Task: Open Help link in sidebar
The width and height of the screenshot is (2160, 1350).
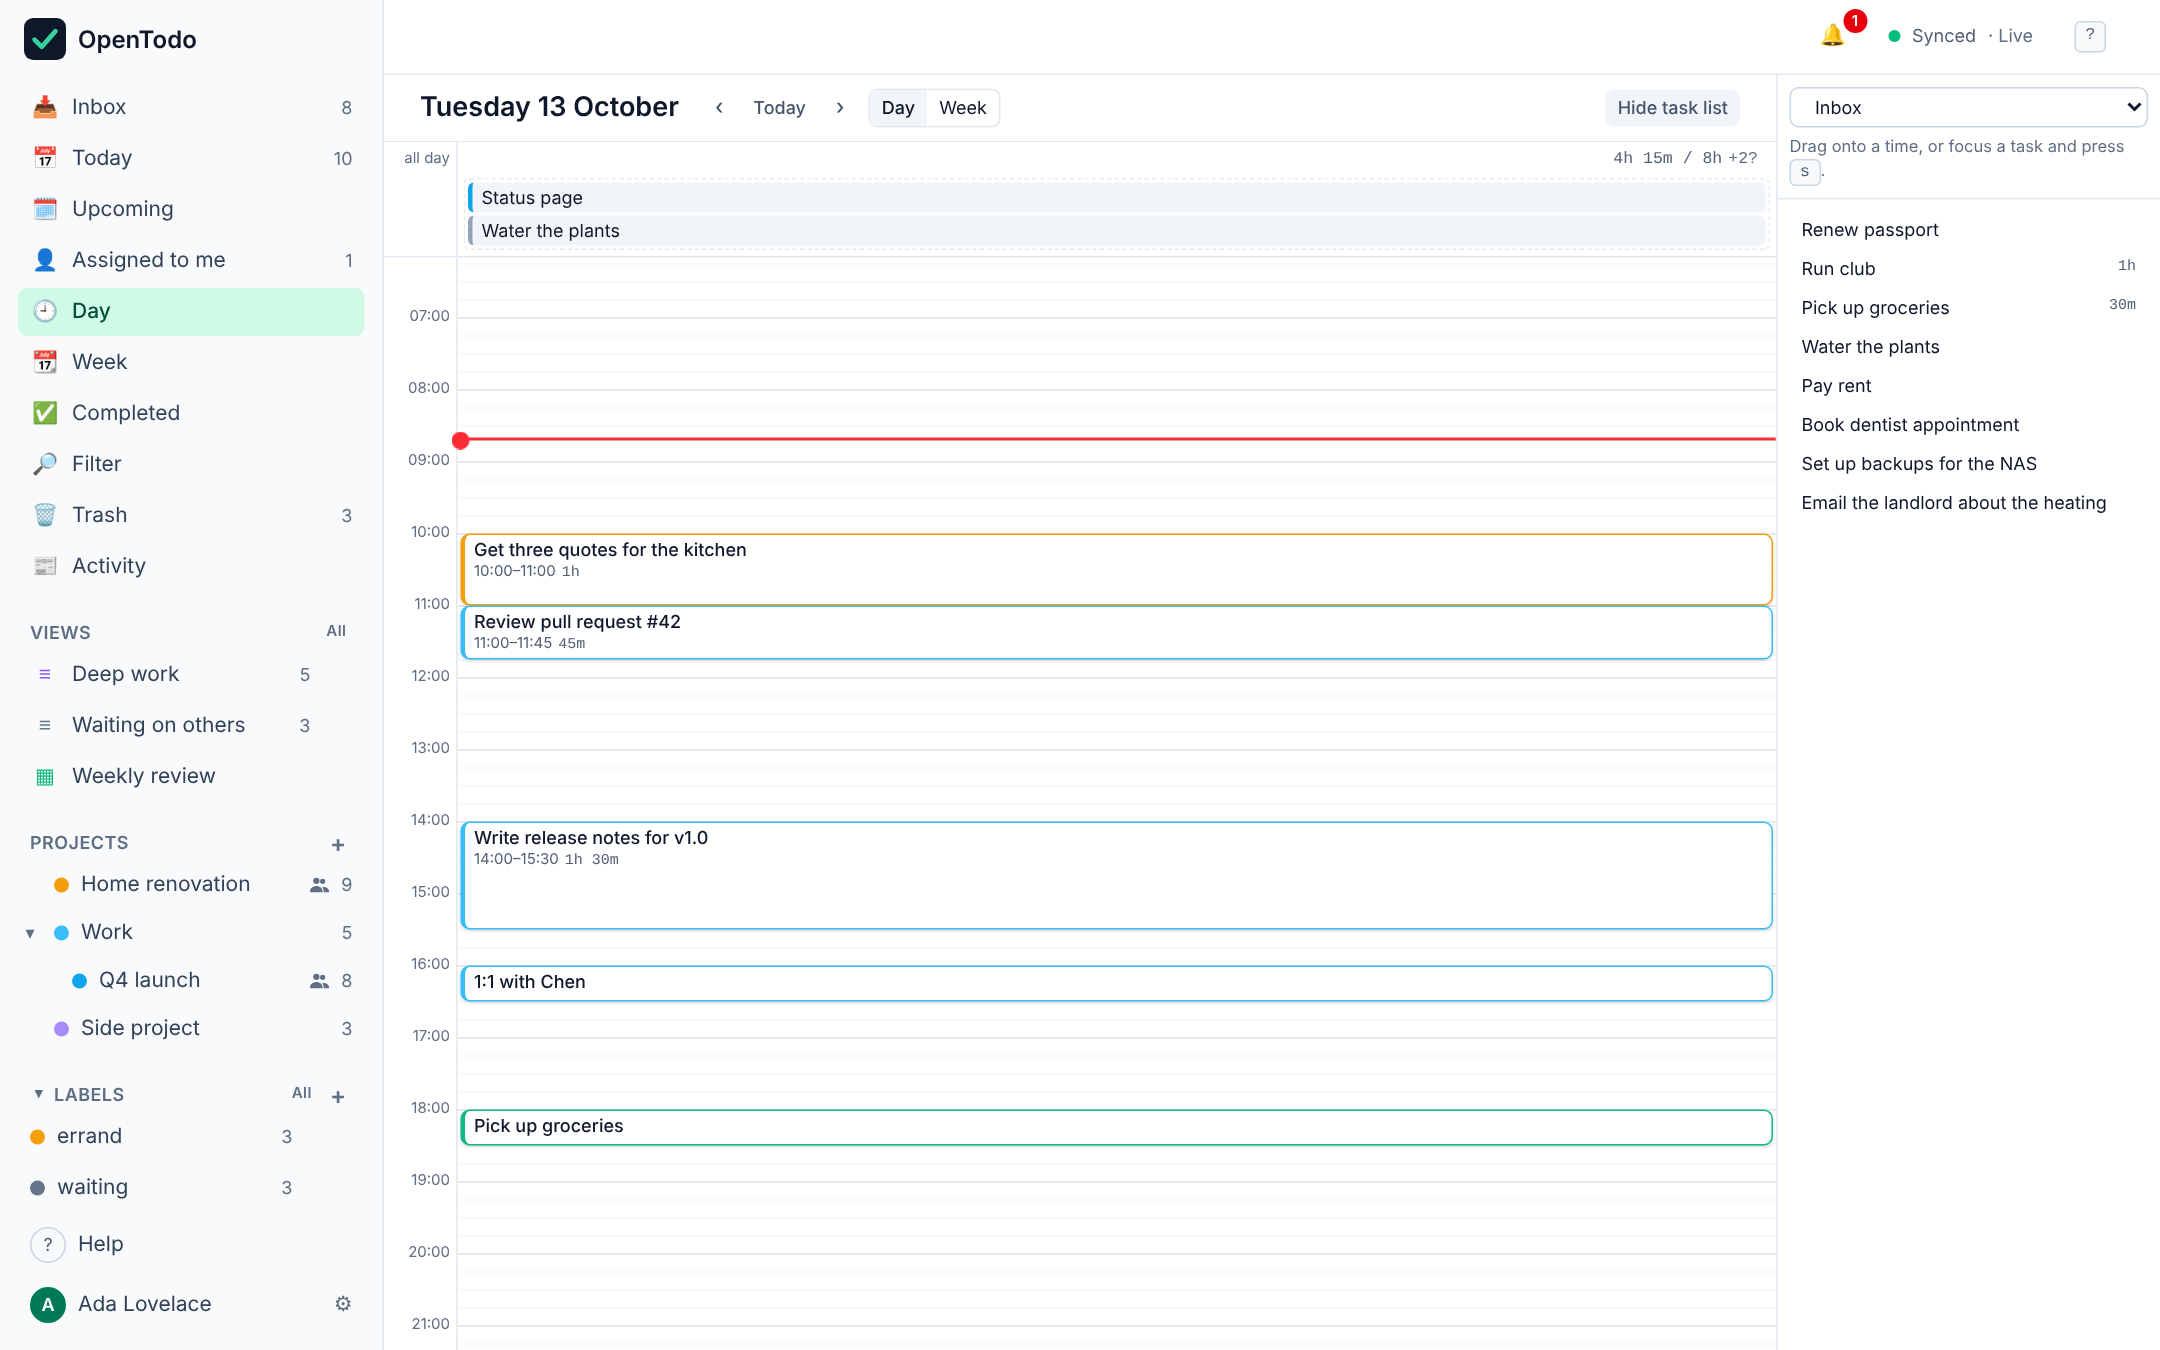Action: [100, 1244]
